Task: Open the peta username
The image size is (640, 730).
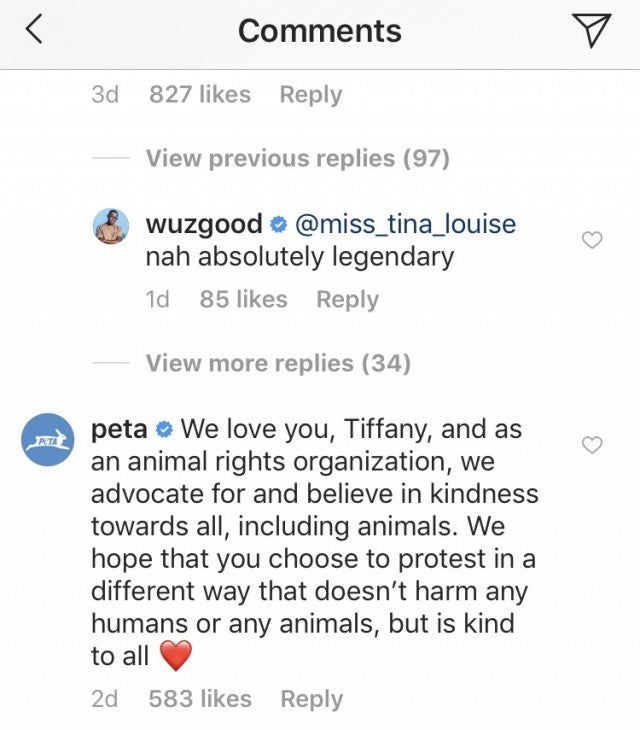Action: click(x=119, y=430)
